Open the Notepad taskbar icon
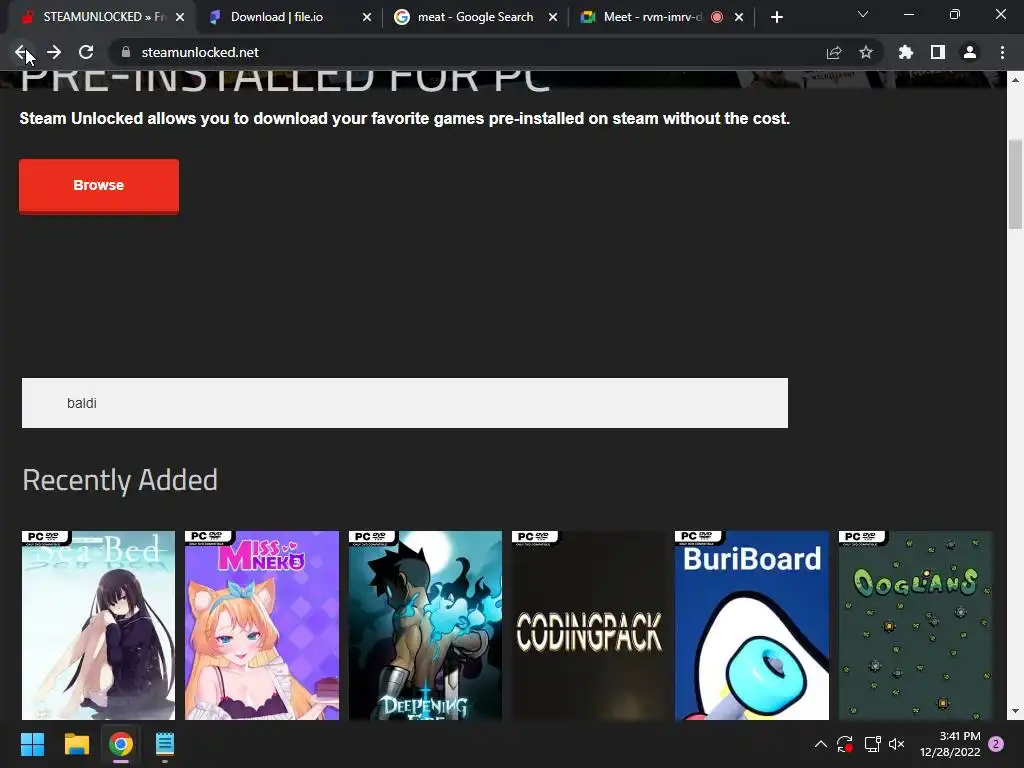The image size is (1024, 768). [165, 744]
